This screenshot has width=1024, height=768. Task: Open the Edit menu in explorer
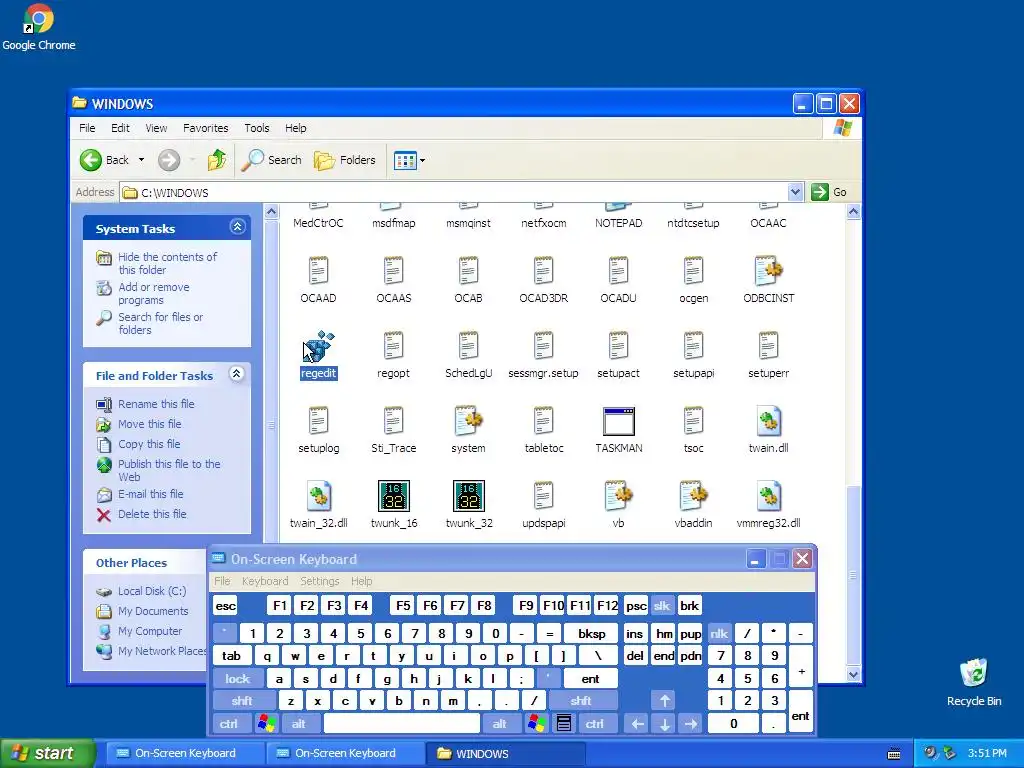(120, 128)
